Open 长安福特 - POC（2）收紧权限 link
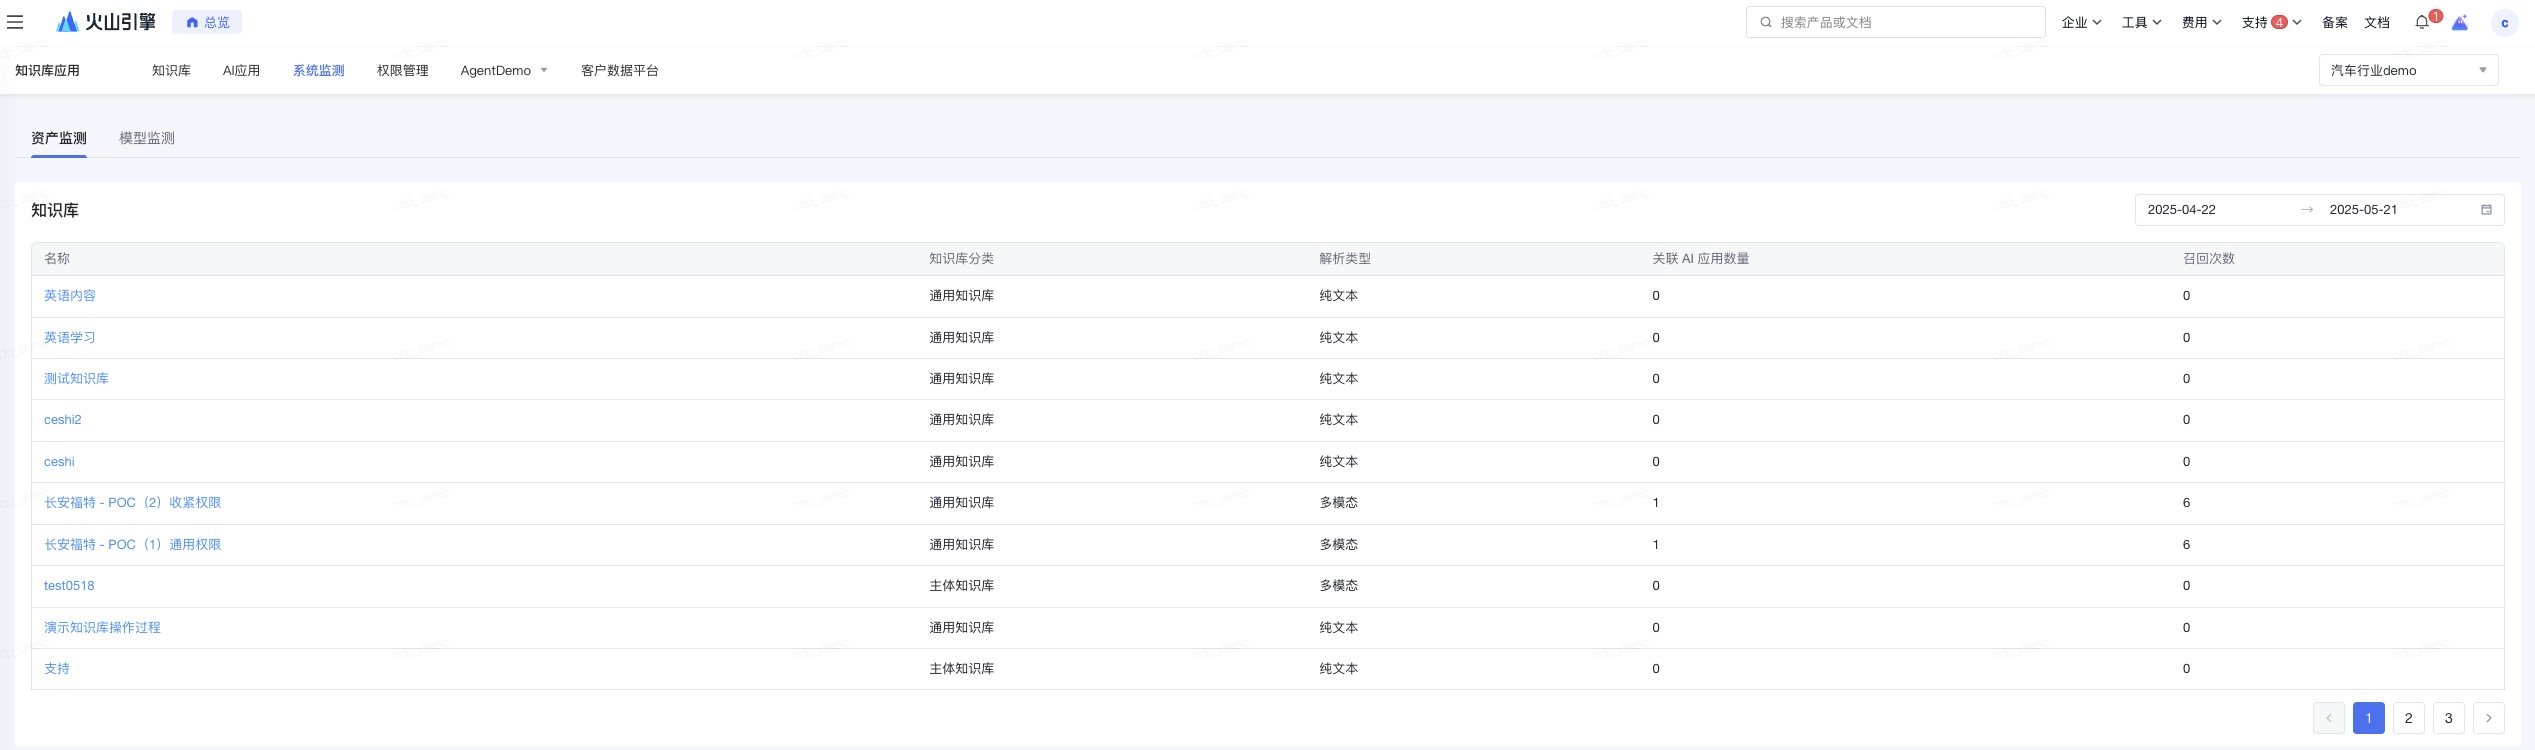Viewport: 2535px width, 750px height. [x=132, y=502]
